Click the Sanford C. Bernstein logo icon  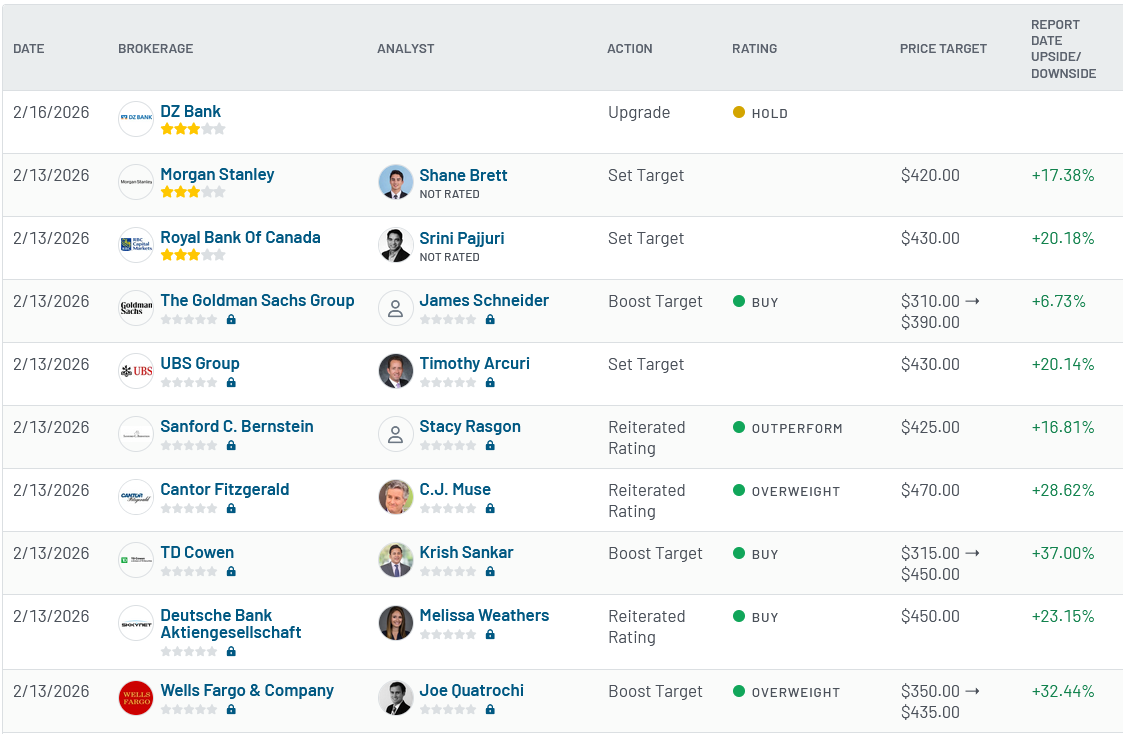[136, 434]
